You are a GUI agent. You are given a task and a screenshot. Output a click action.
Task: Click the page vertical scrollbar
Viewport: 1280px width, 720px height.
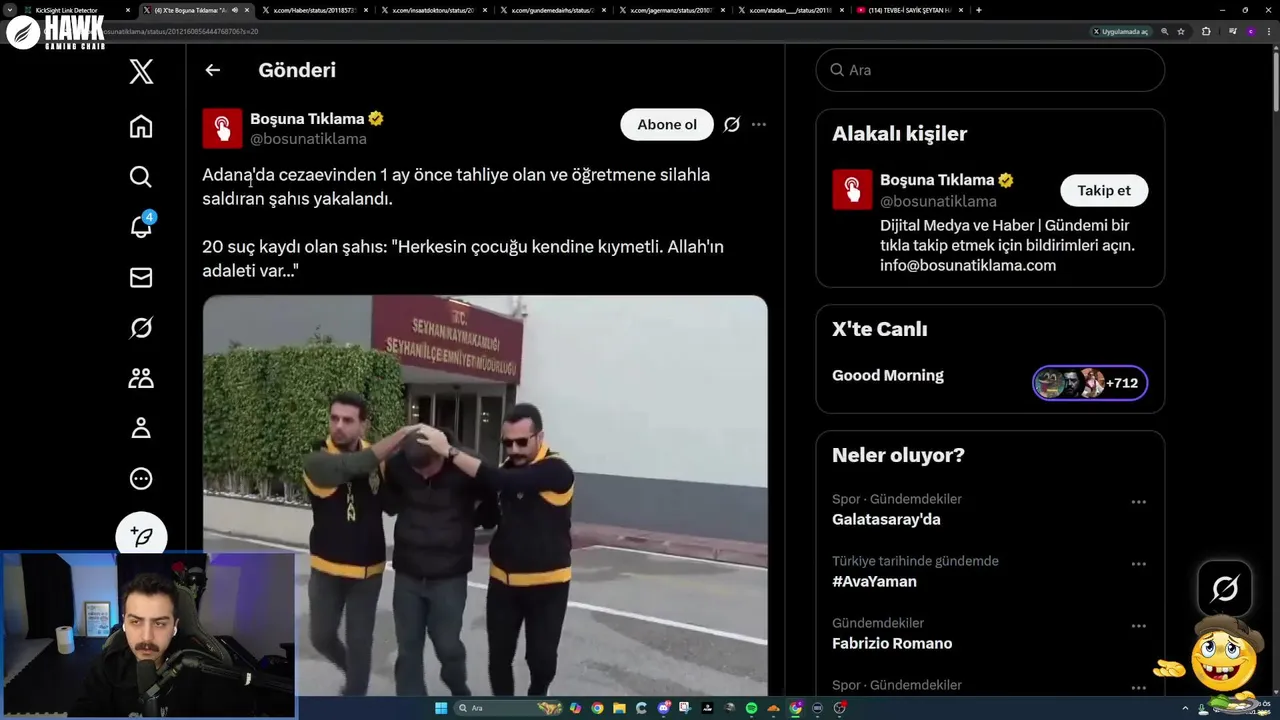1275,80
